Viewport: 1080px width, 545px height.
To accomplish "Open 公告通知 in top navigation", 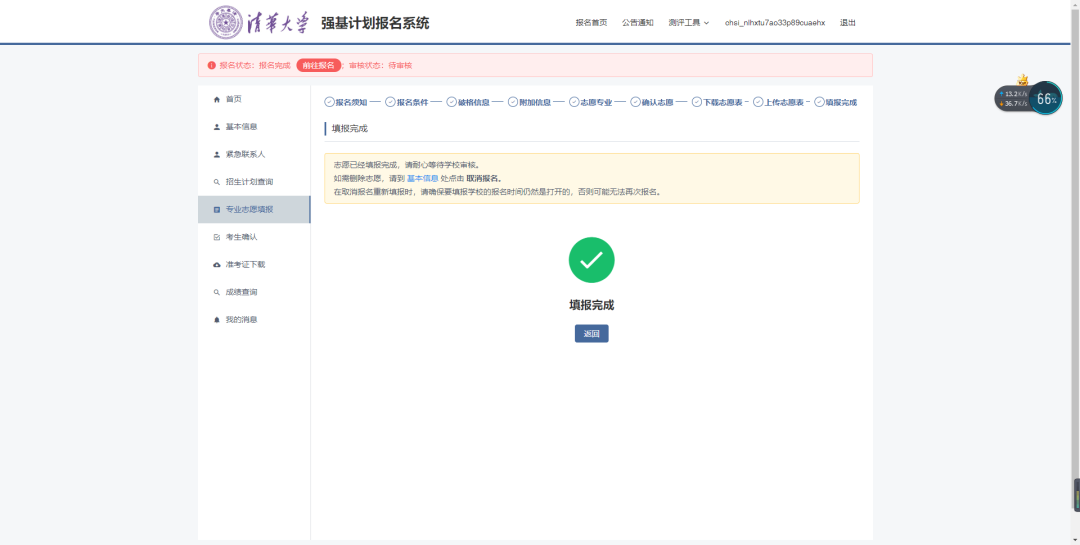I will pos(638,23).
